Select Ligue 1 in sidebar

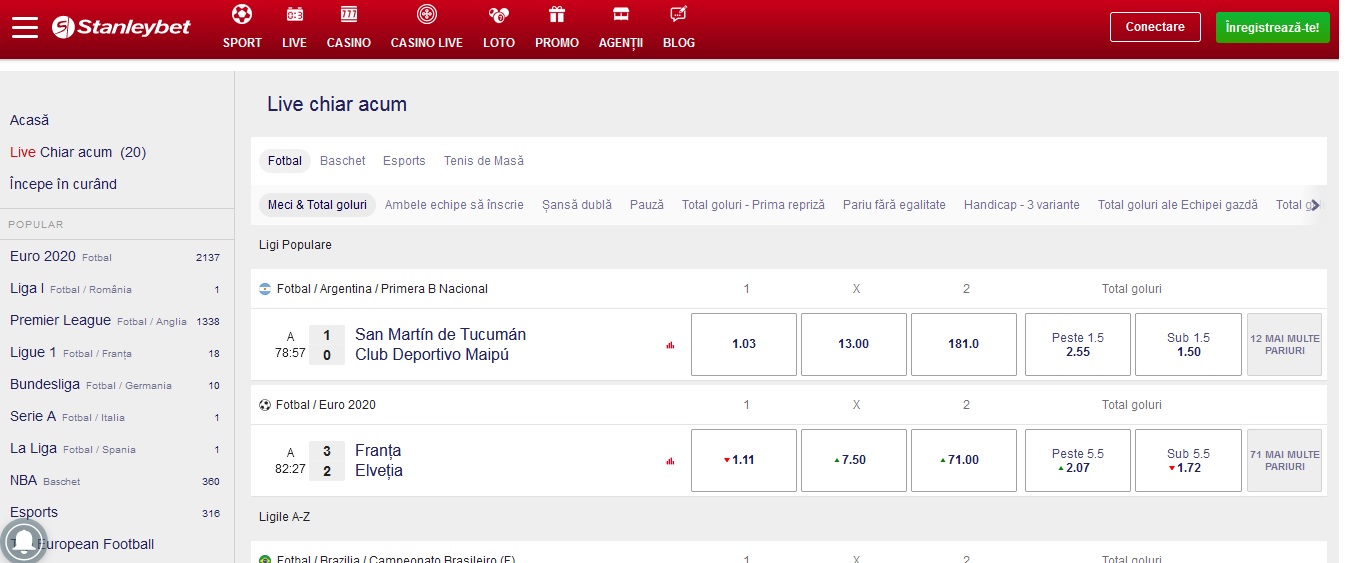[x=115, y=353]
